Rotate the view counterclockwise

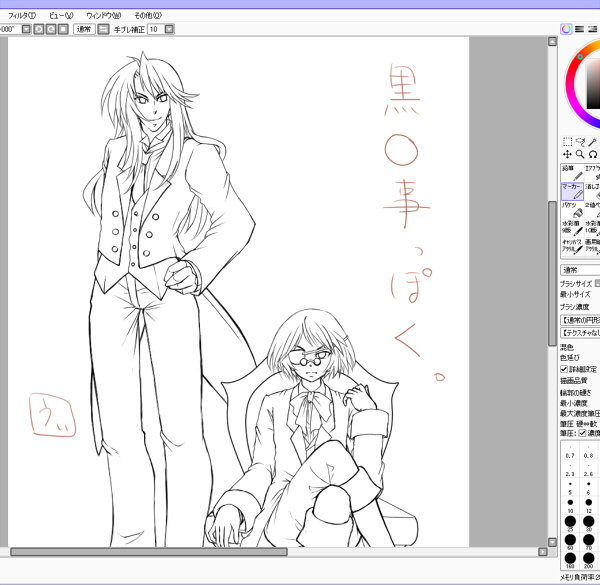coord(39,29)
